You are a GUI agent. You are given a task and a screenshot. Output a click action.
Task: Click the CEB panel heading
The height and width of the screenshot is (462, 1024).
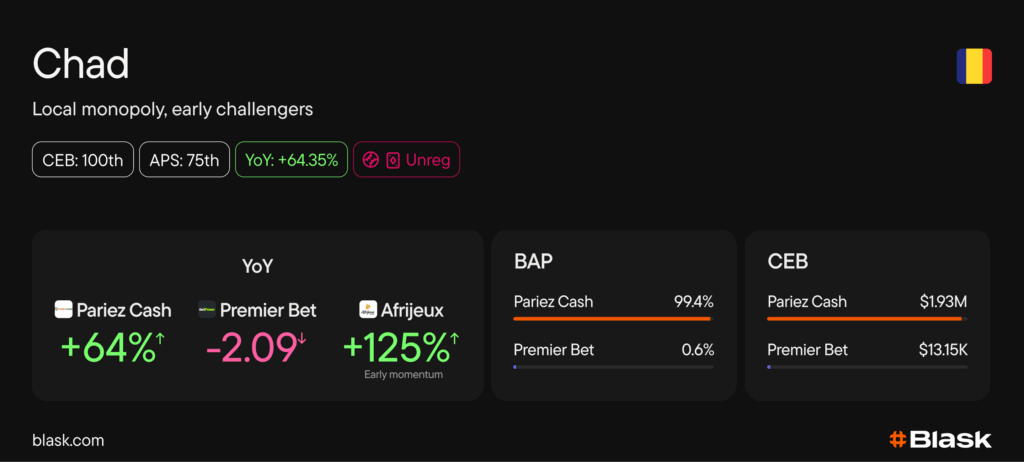point(788,262)
